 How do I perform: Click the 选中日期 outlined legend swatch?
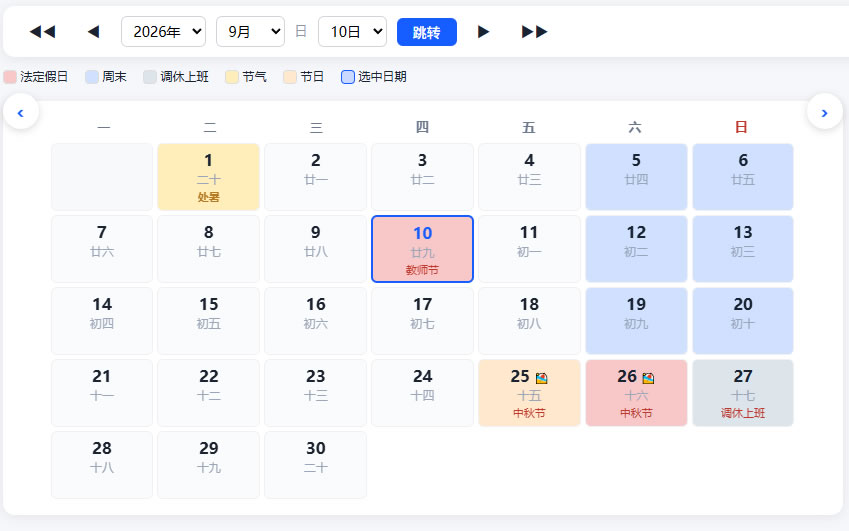pyautogui.click(x=348, y=77)
